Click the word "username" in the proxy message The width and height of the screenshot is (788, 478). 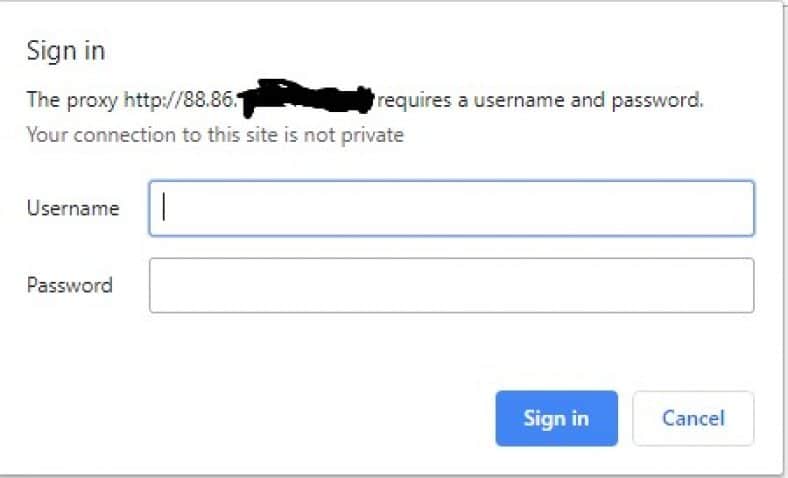click(x=520, y=100)
